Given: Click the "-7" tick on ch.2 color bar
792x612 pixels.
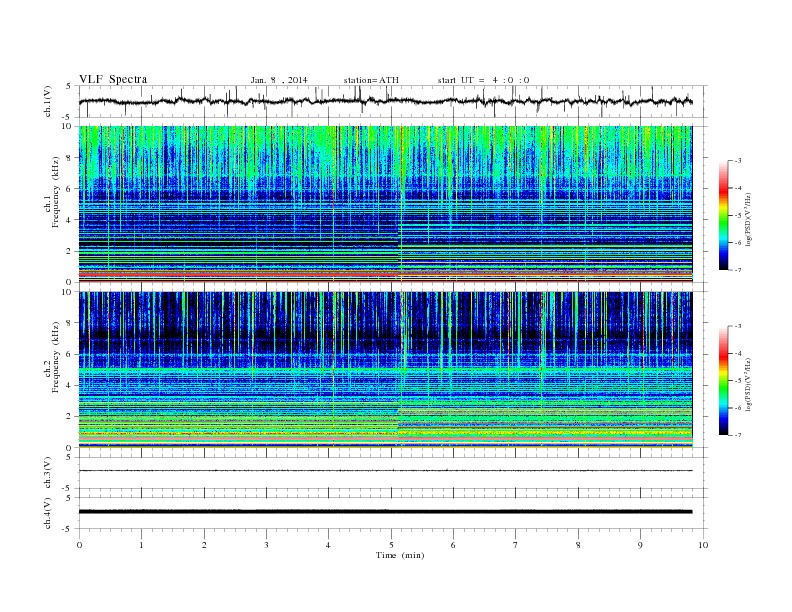Looking at the screenshot, I should point(738,435).
